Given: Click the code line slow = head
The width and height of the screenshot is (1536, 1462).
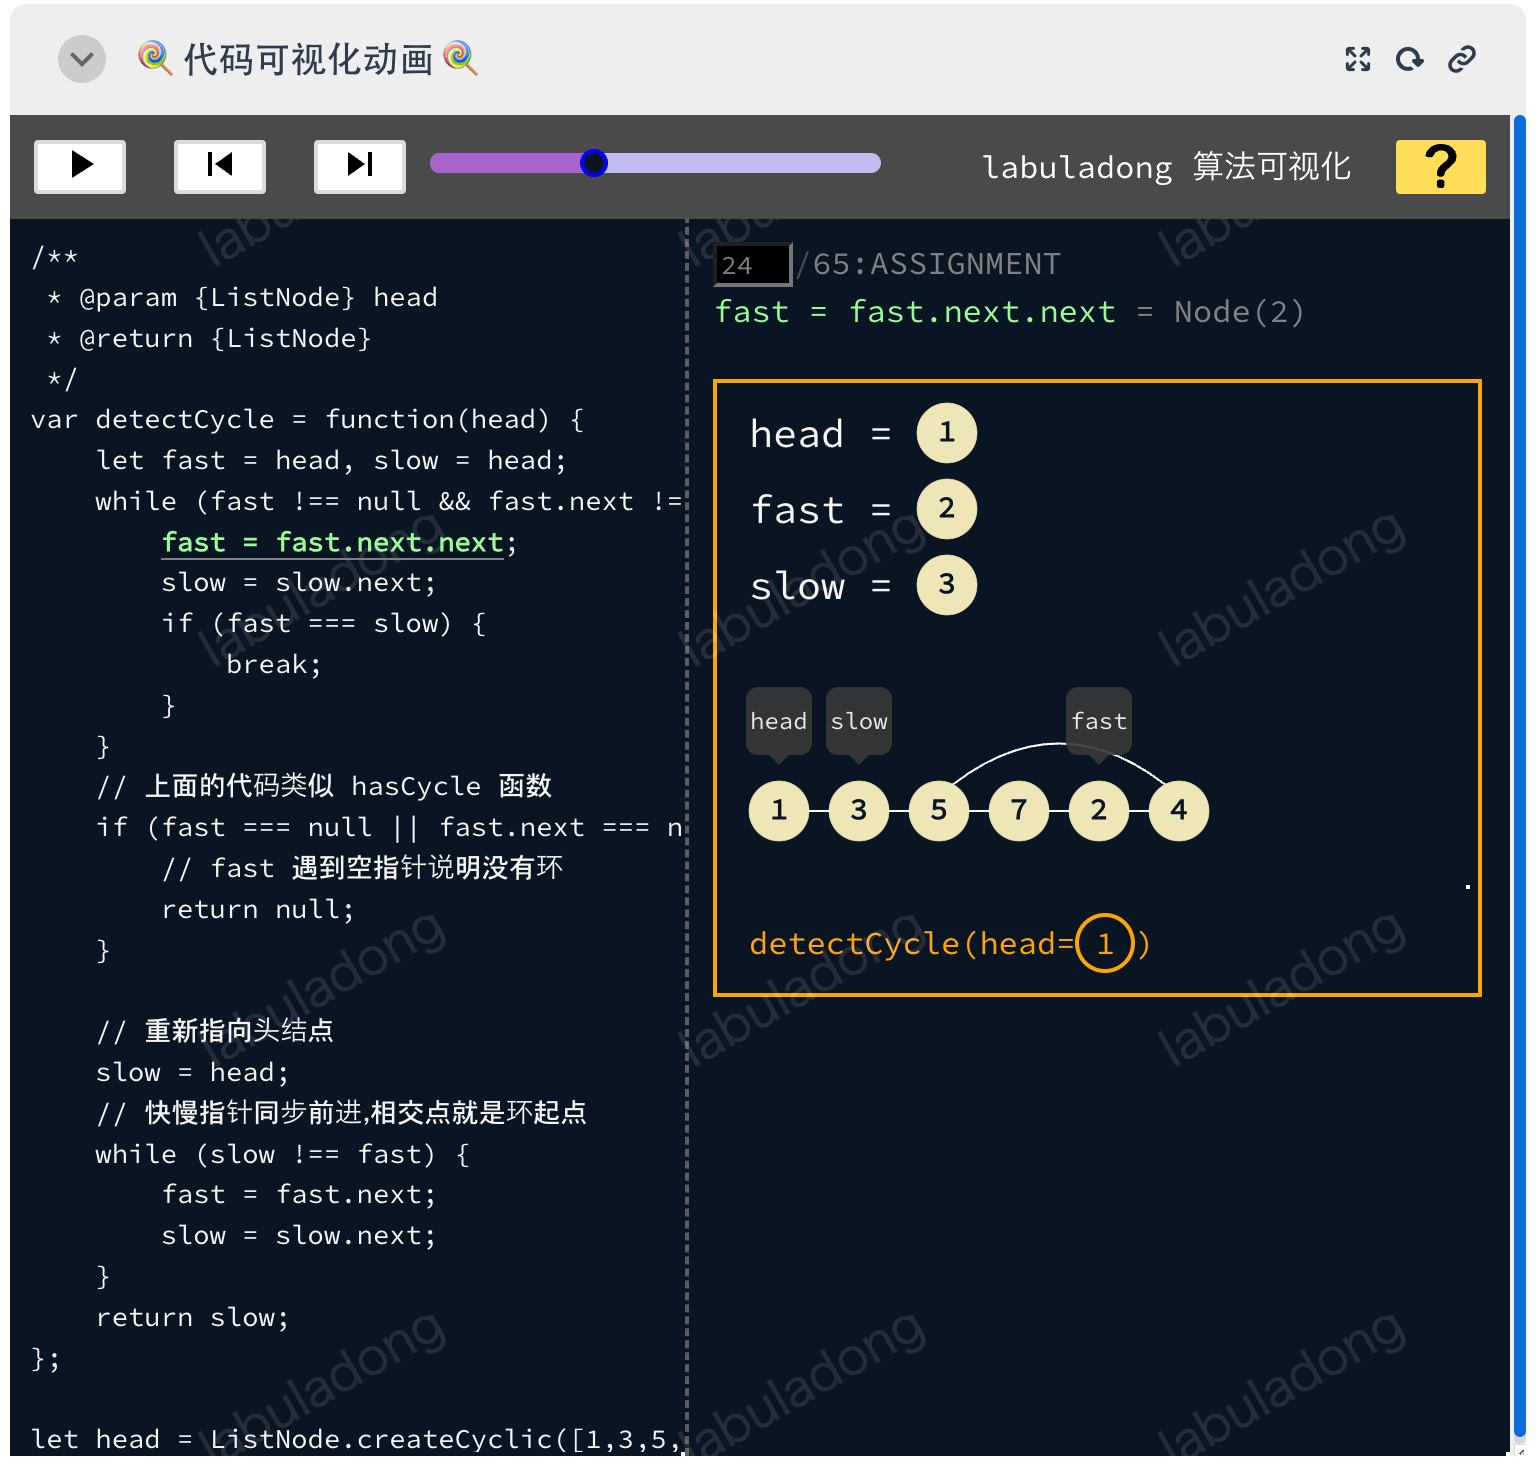Looking at the screenshot, I should 192,1072.
